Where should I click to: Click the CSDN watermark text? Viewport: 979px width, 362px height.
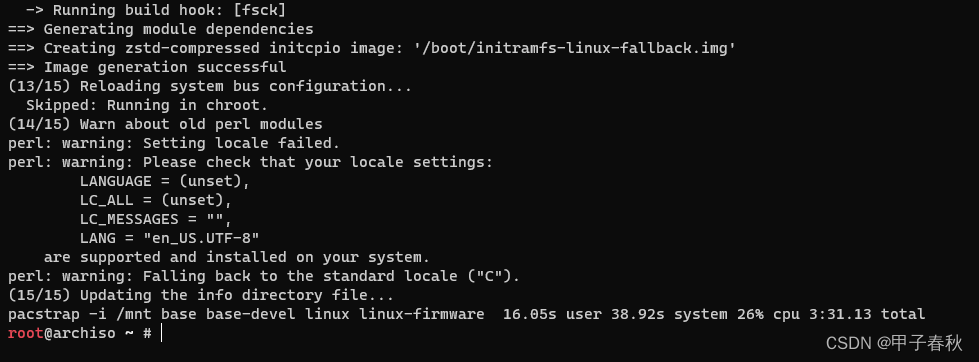tap(894, 343)
